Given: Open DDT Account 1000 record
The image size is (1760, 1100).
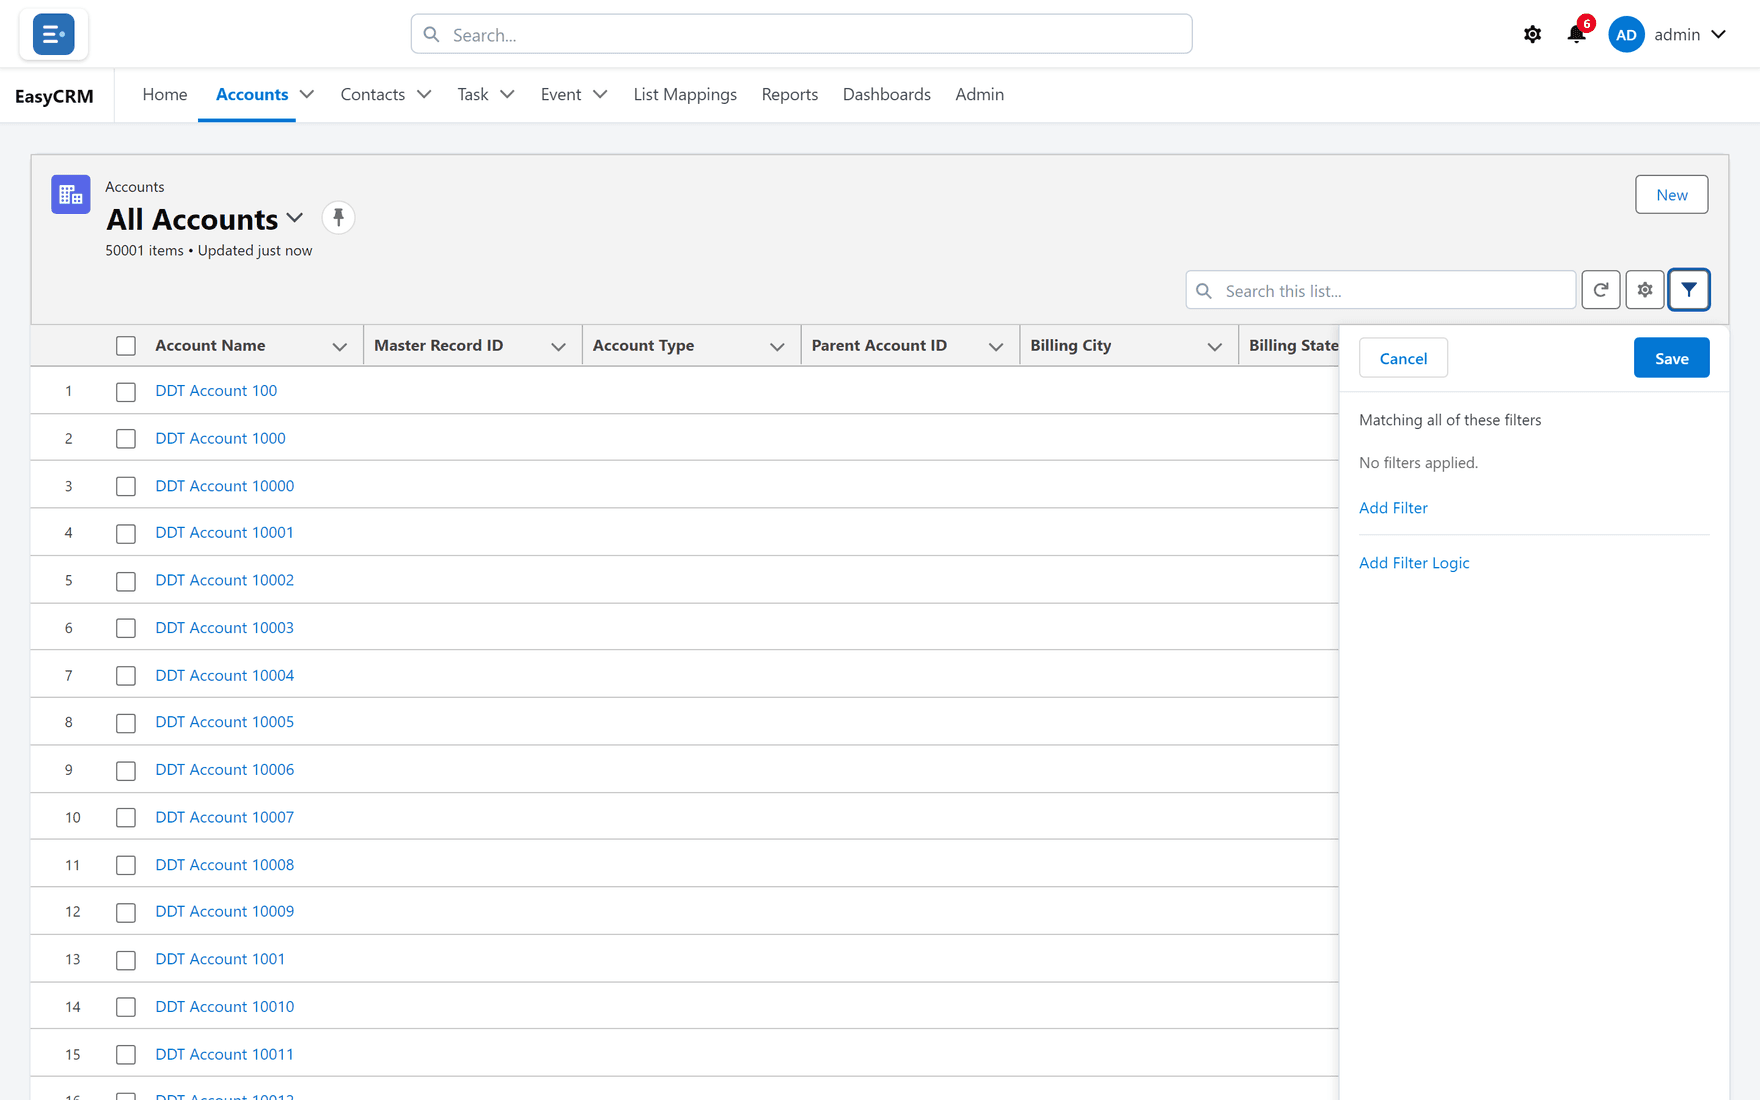Looking at the screenshot, I should pyautogui.click(x=220, y=438).
